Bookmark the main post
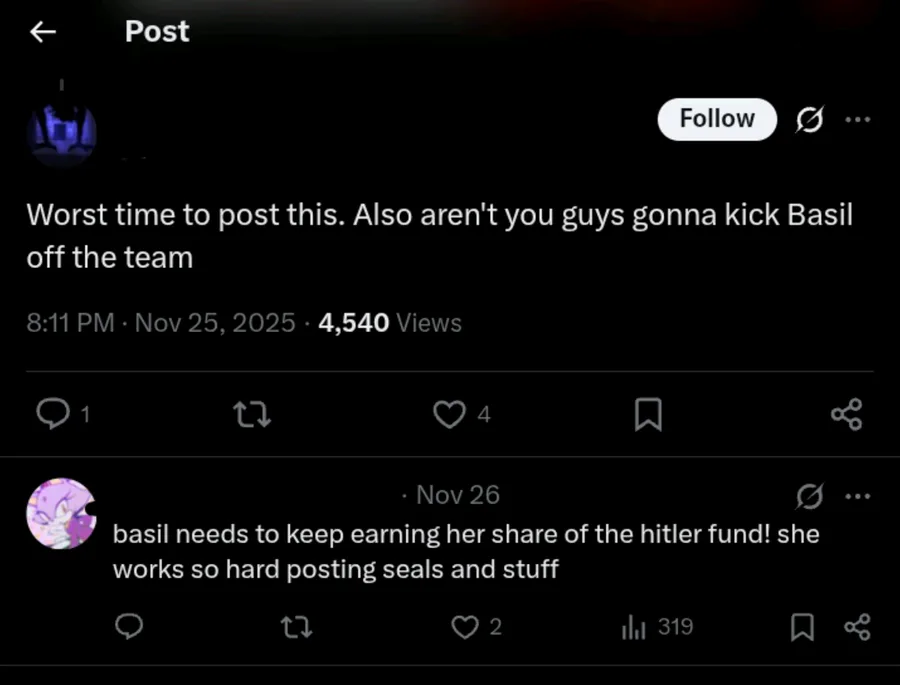This screenshot has height=685, width=900. point(649,414)
